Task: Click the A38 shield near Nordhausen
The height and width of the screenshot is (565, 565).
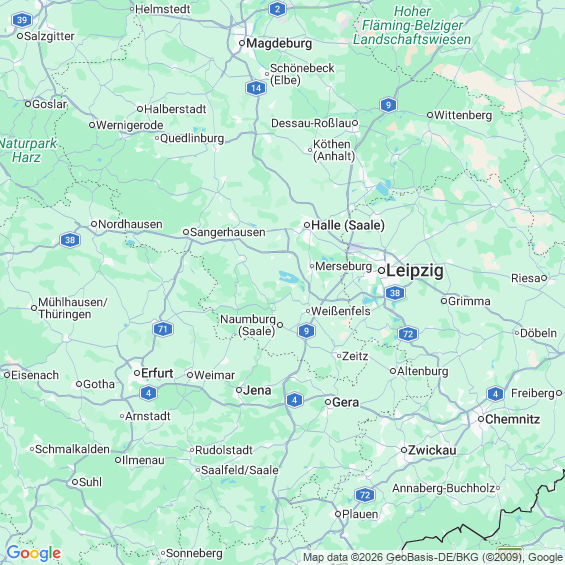Action: coord(70,240)
